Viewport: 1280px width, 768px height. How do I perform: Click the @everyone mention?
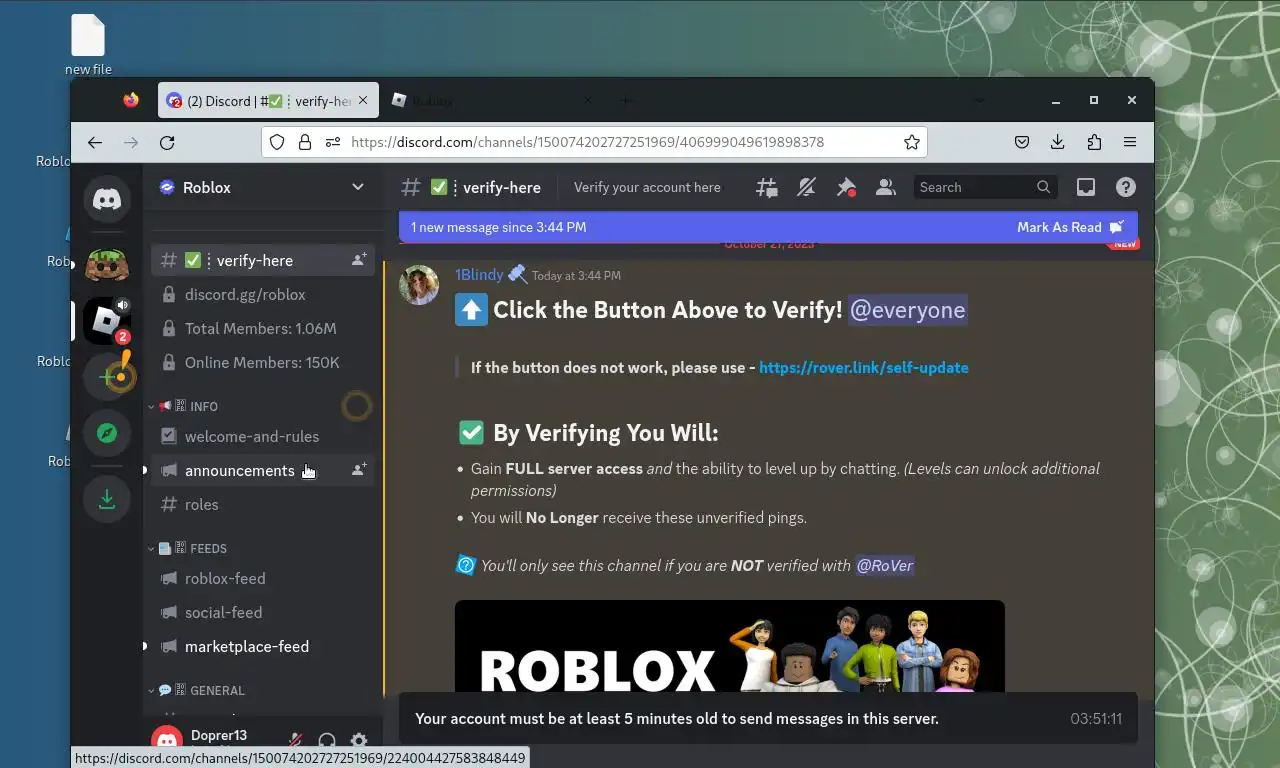click(907, 310)
